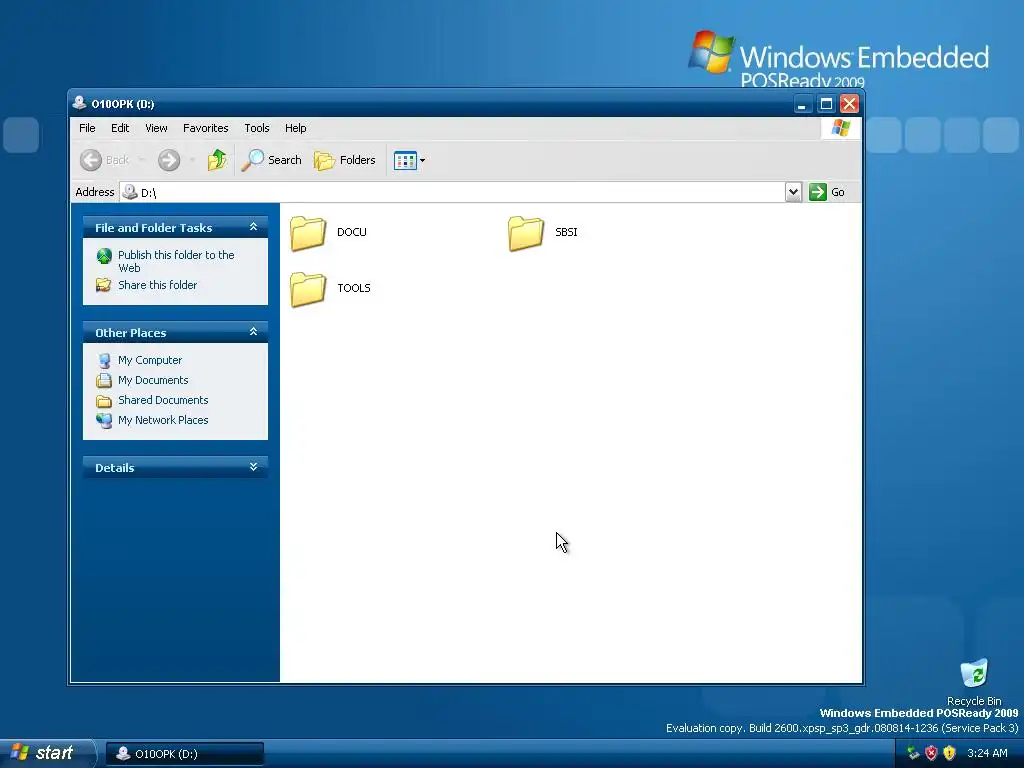1024x768 pixels.
Task: Open the Back history dropdown arrow
Action: click(141, 160)
